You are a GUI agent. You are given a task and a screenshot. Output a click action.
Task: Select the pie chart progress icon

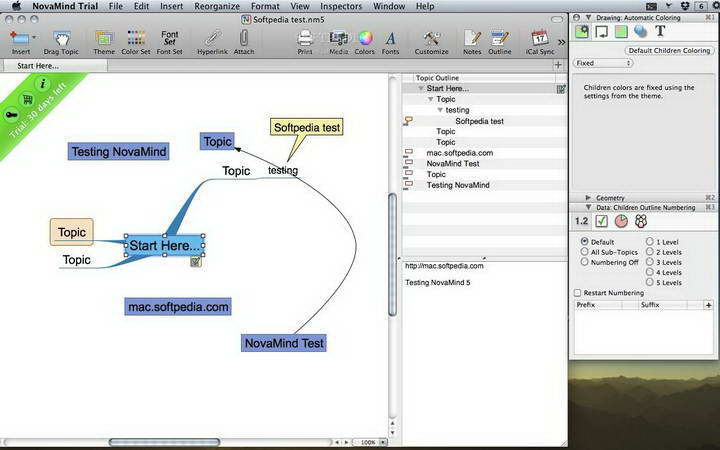621,221
